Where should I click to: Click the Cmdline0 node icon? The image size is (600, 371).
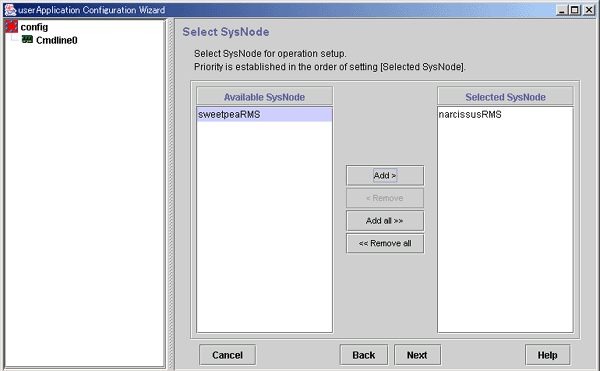coord(27,39)
